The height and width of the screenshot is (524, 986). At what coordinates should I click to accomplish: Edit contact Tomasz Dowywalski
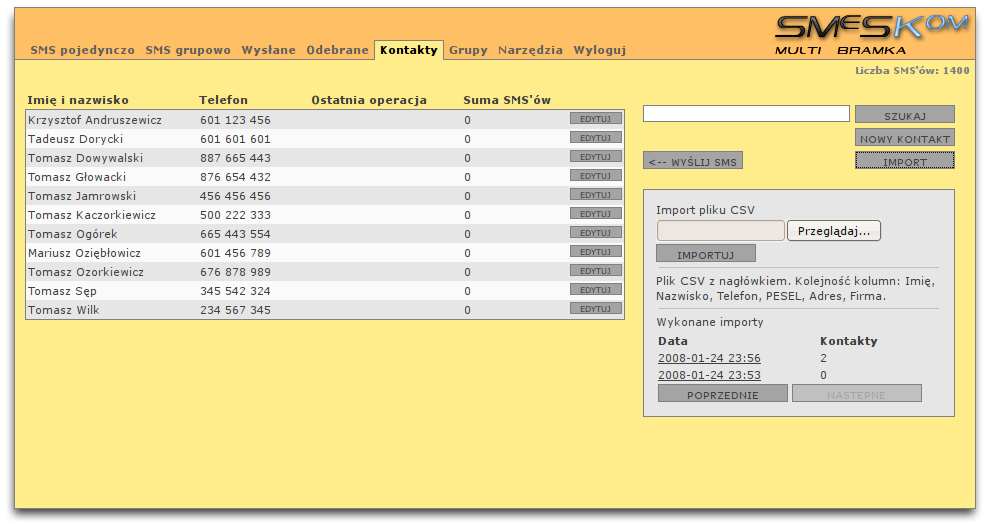pyautogui.click(x=596, y=157)
